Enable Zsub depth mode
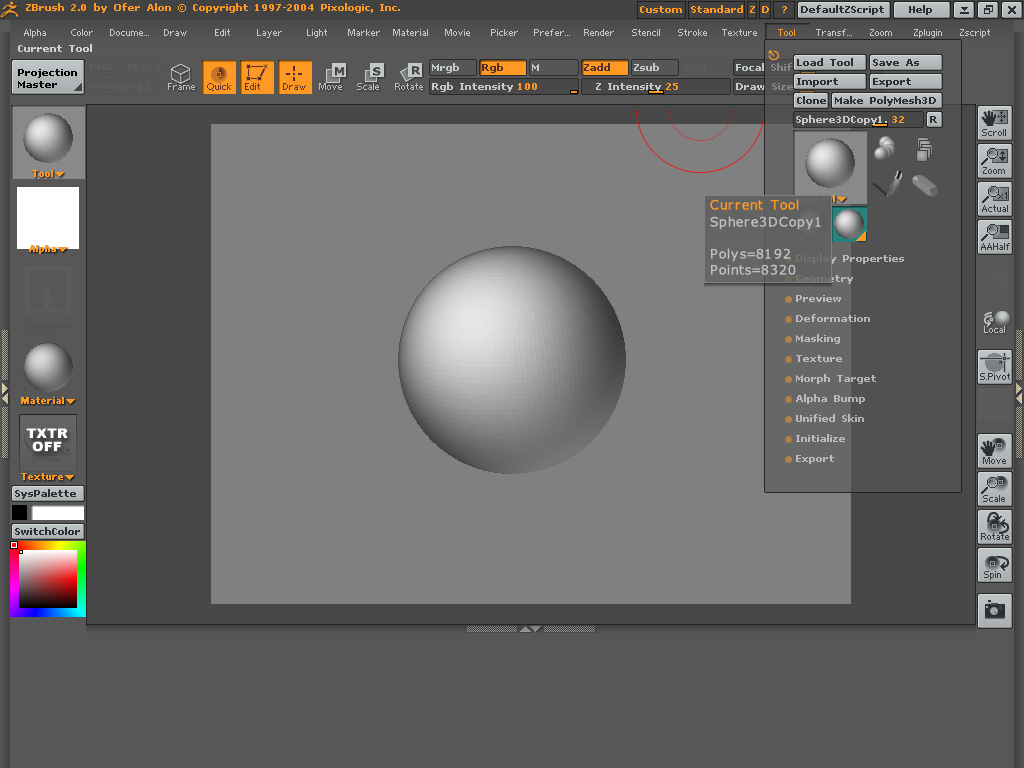This screenshot has height=768, width=1024. [x=654, y=68]
